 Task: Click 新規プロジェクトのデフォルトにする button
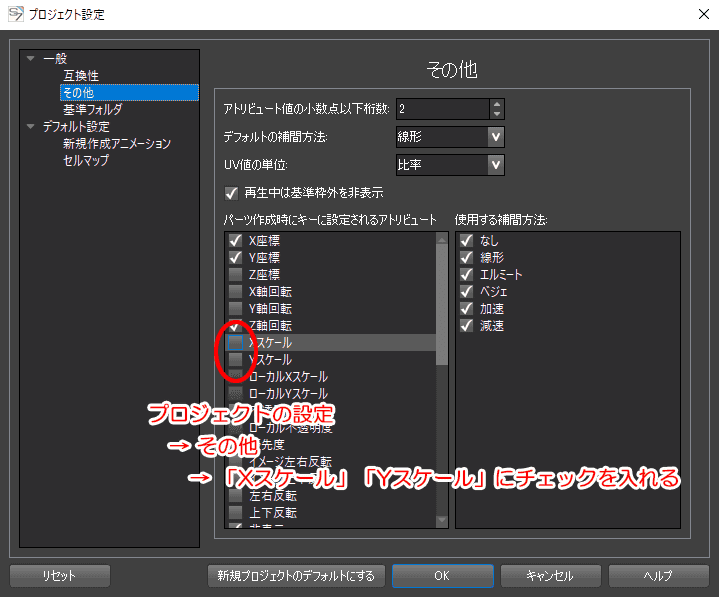(x=296, y=575)
